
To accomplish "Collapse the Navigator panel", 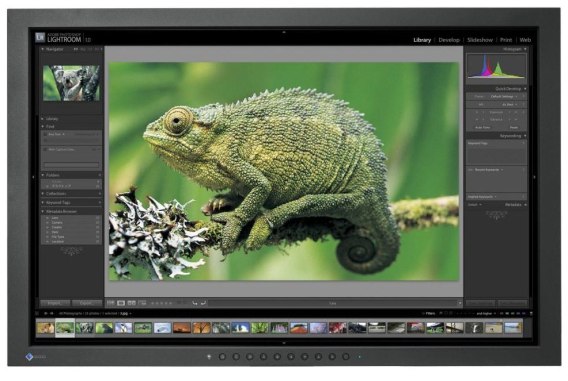I will (43, 49).
